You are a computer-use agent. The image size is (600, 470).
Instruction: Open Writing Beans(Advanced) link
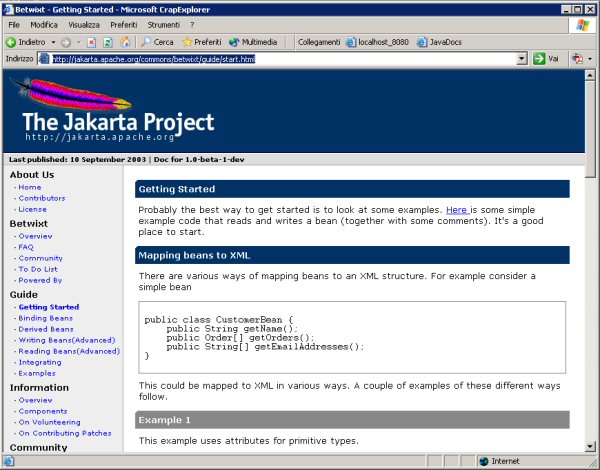(x=67, y=340)
